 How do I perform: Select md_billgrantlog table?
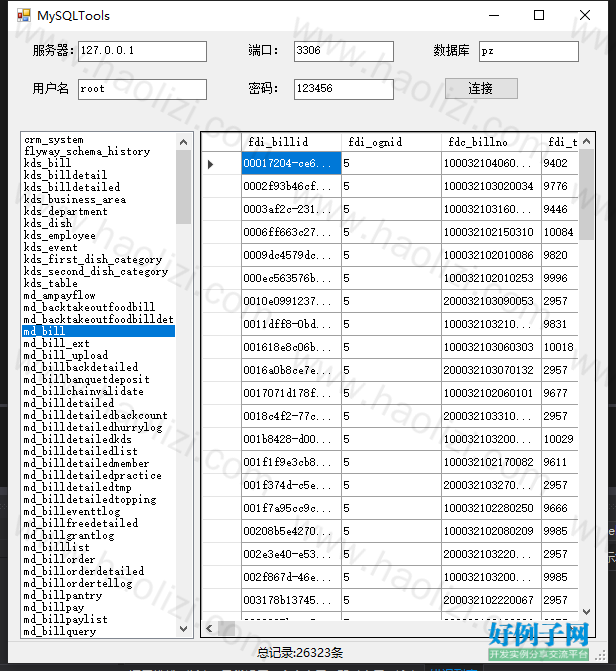[98, 535]
